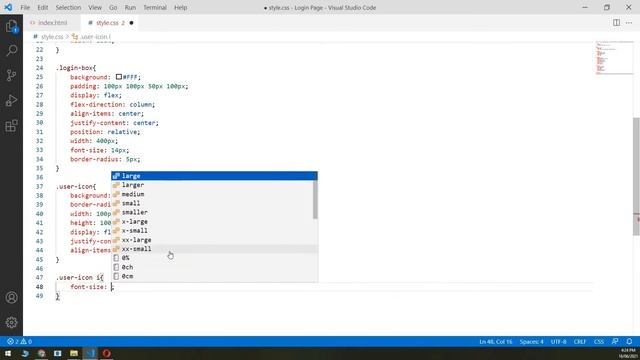Viewport: 640px width, 360px height.
Task: Open Chrome from the taskbar
Action: coord(41,353)
